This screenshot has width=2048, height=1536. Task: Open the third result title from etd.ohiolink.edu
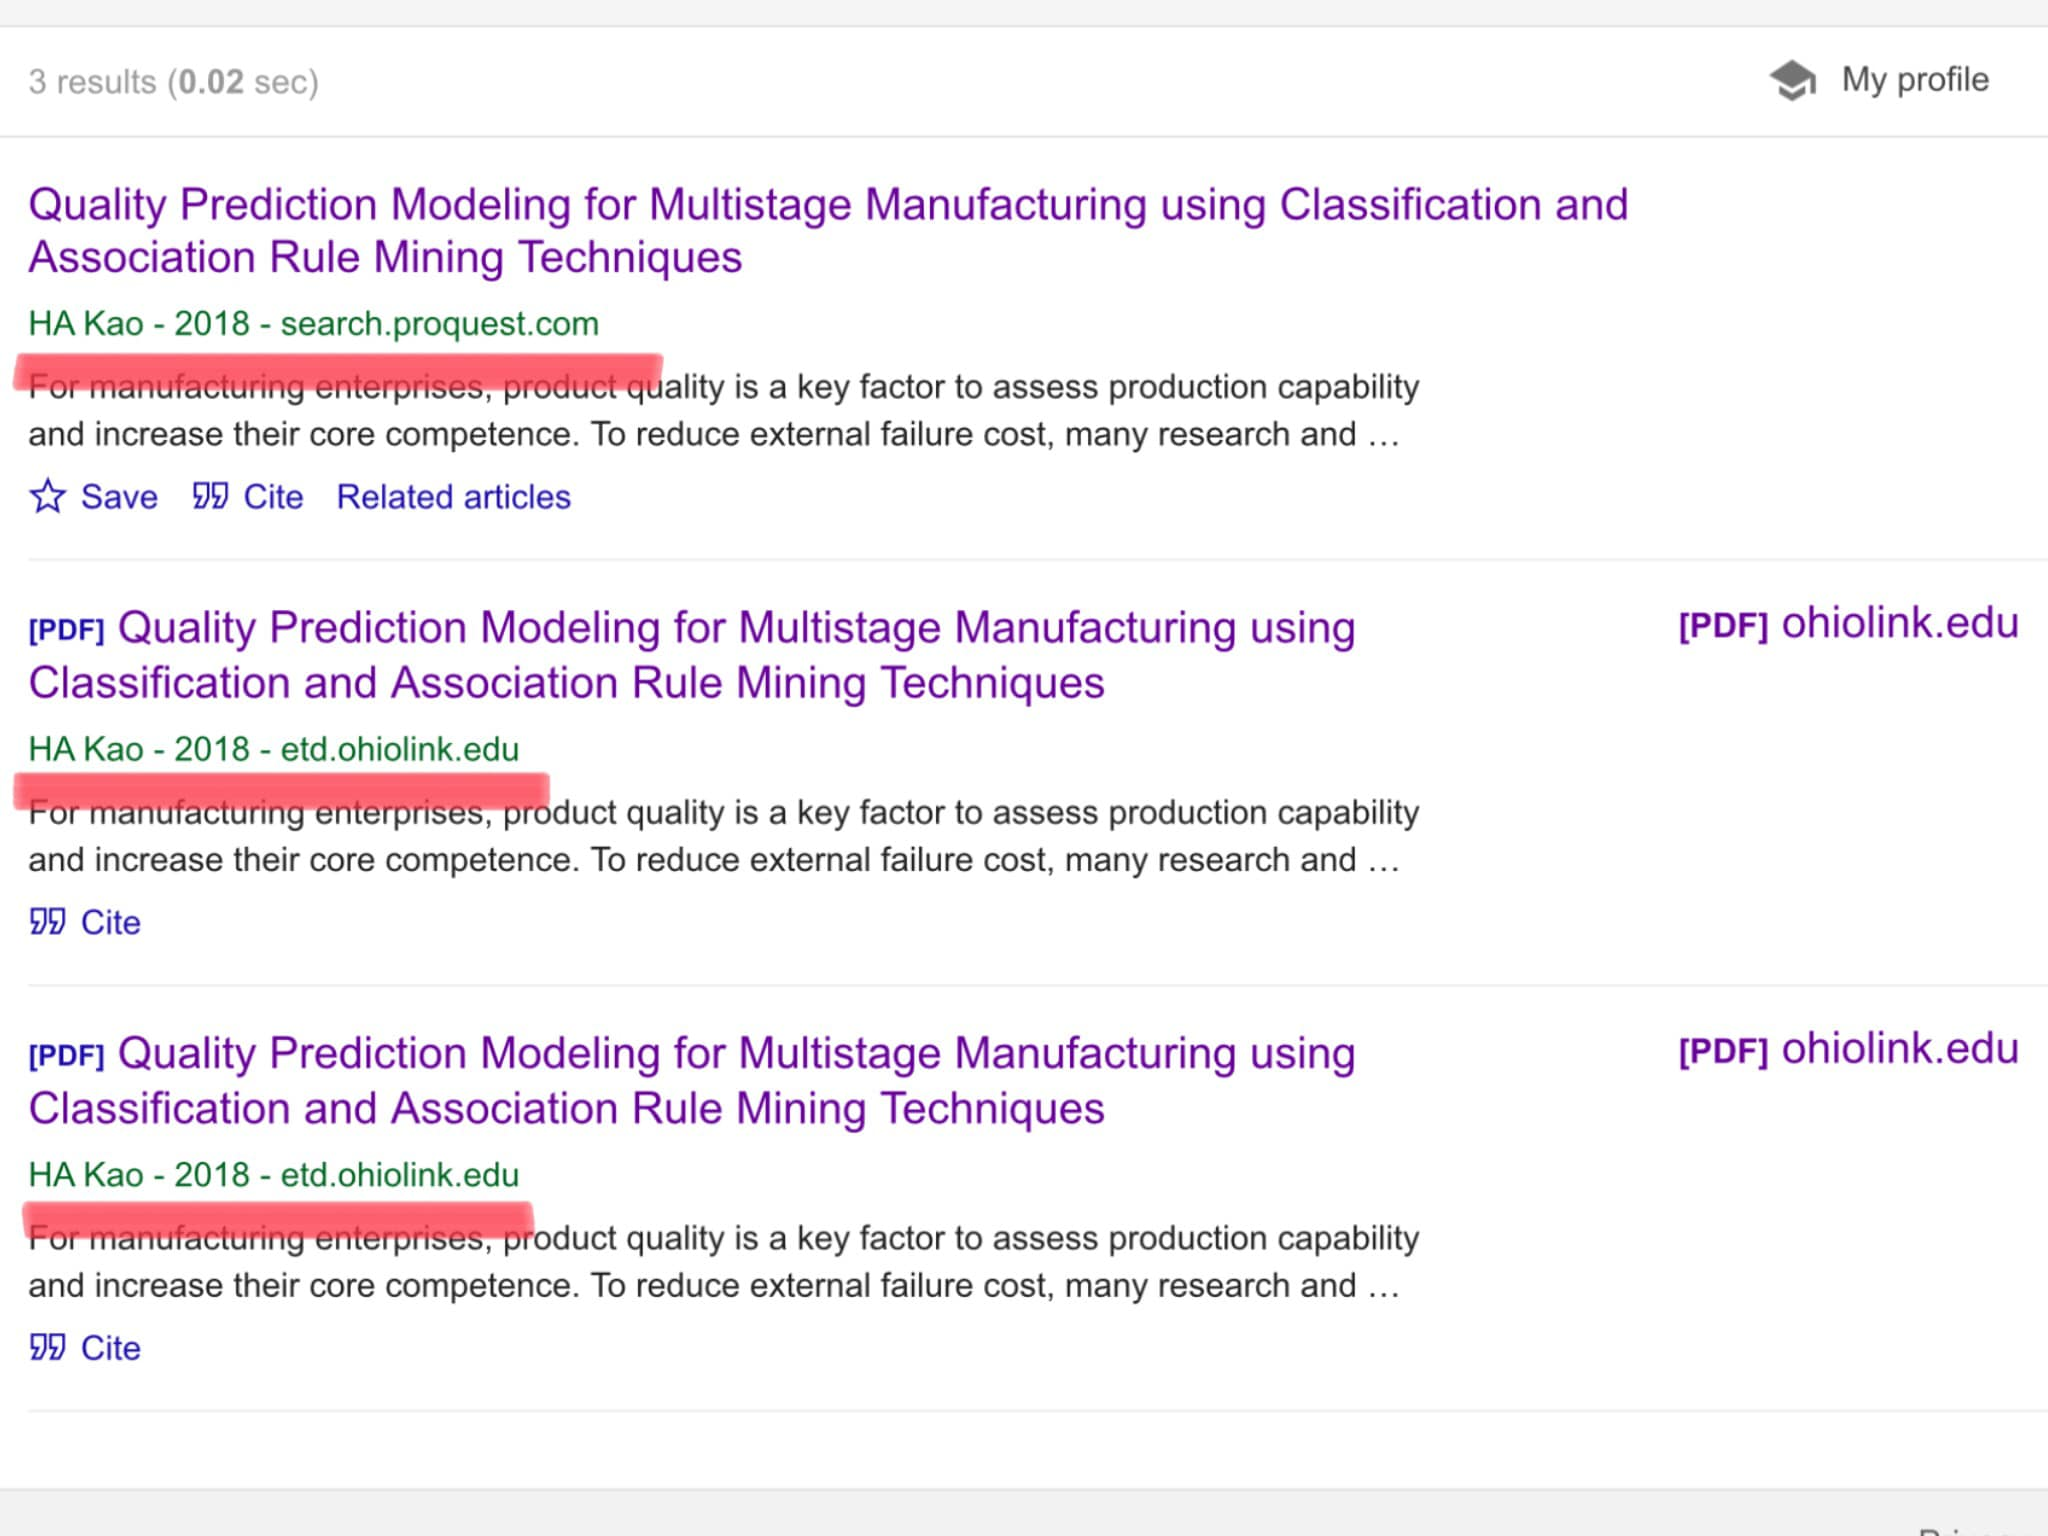(692, 1081)
